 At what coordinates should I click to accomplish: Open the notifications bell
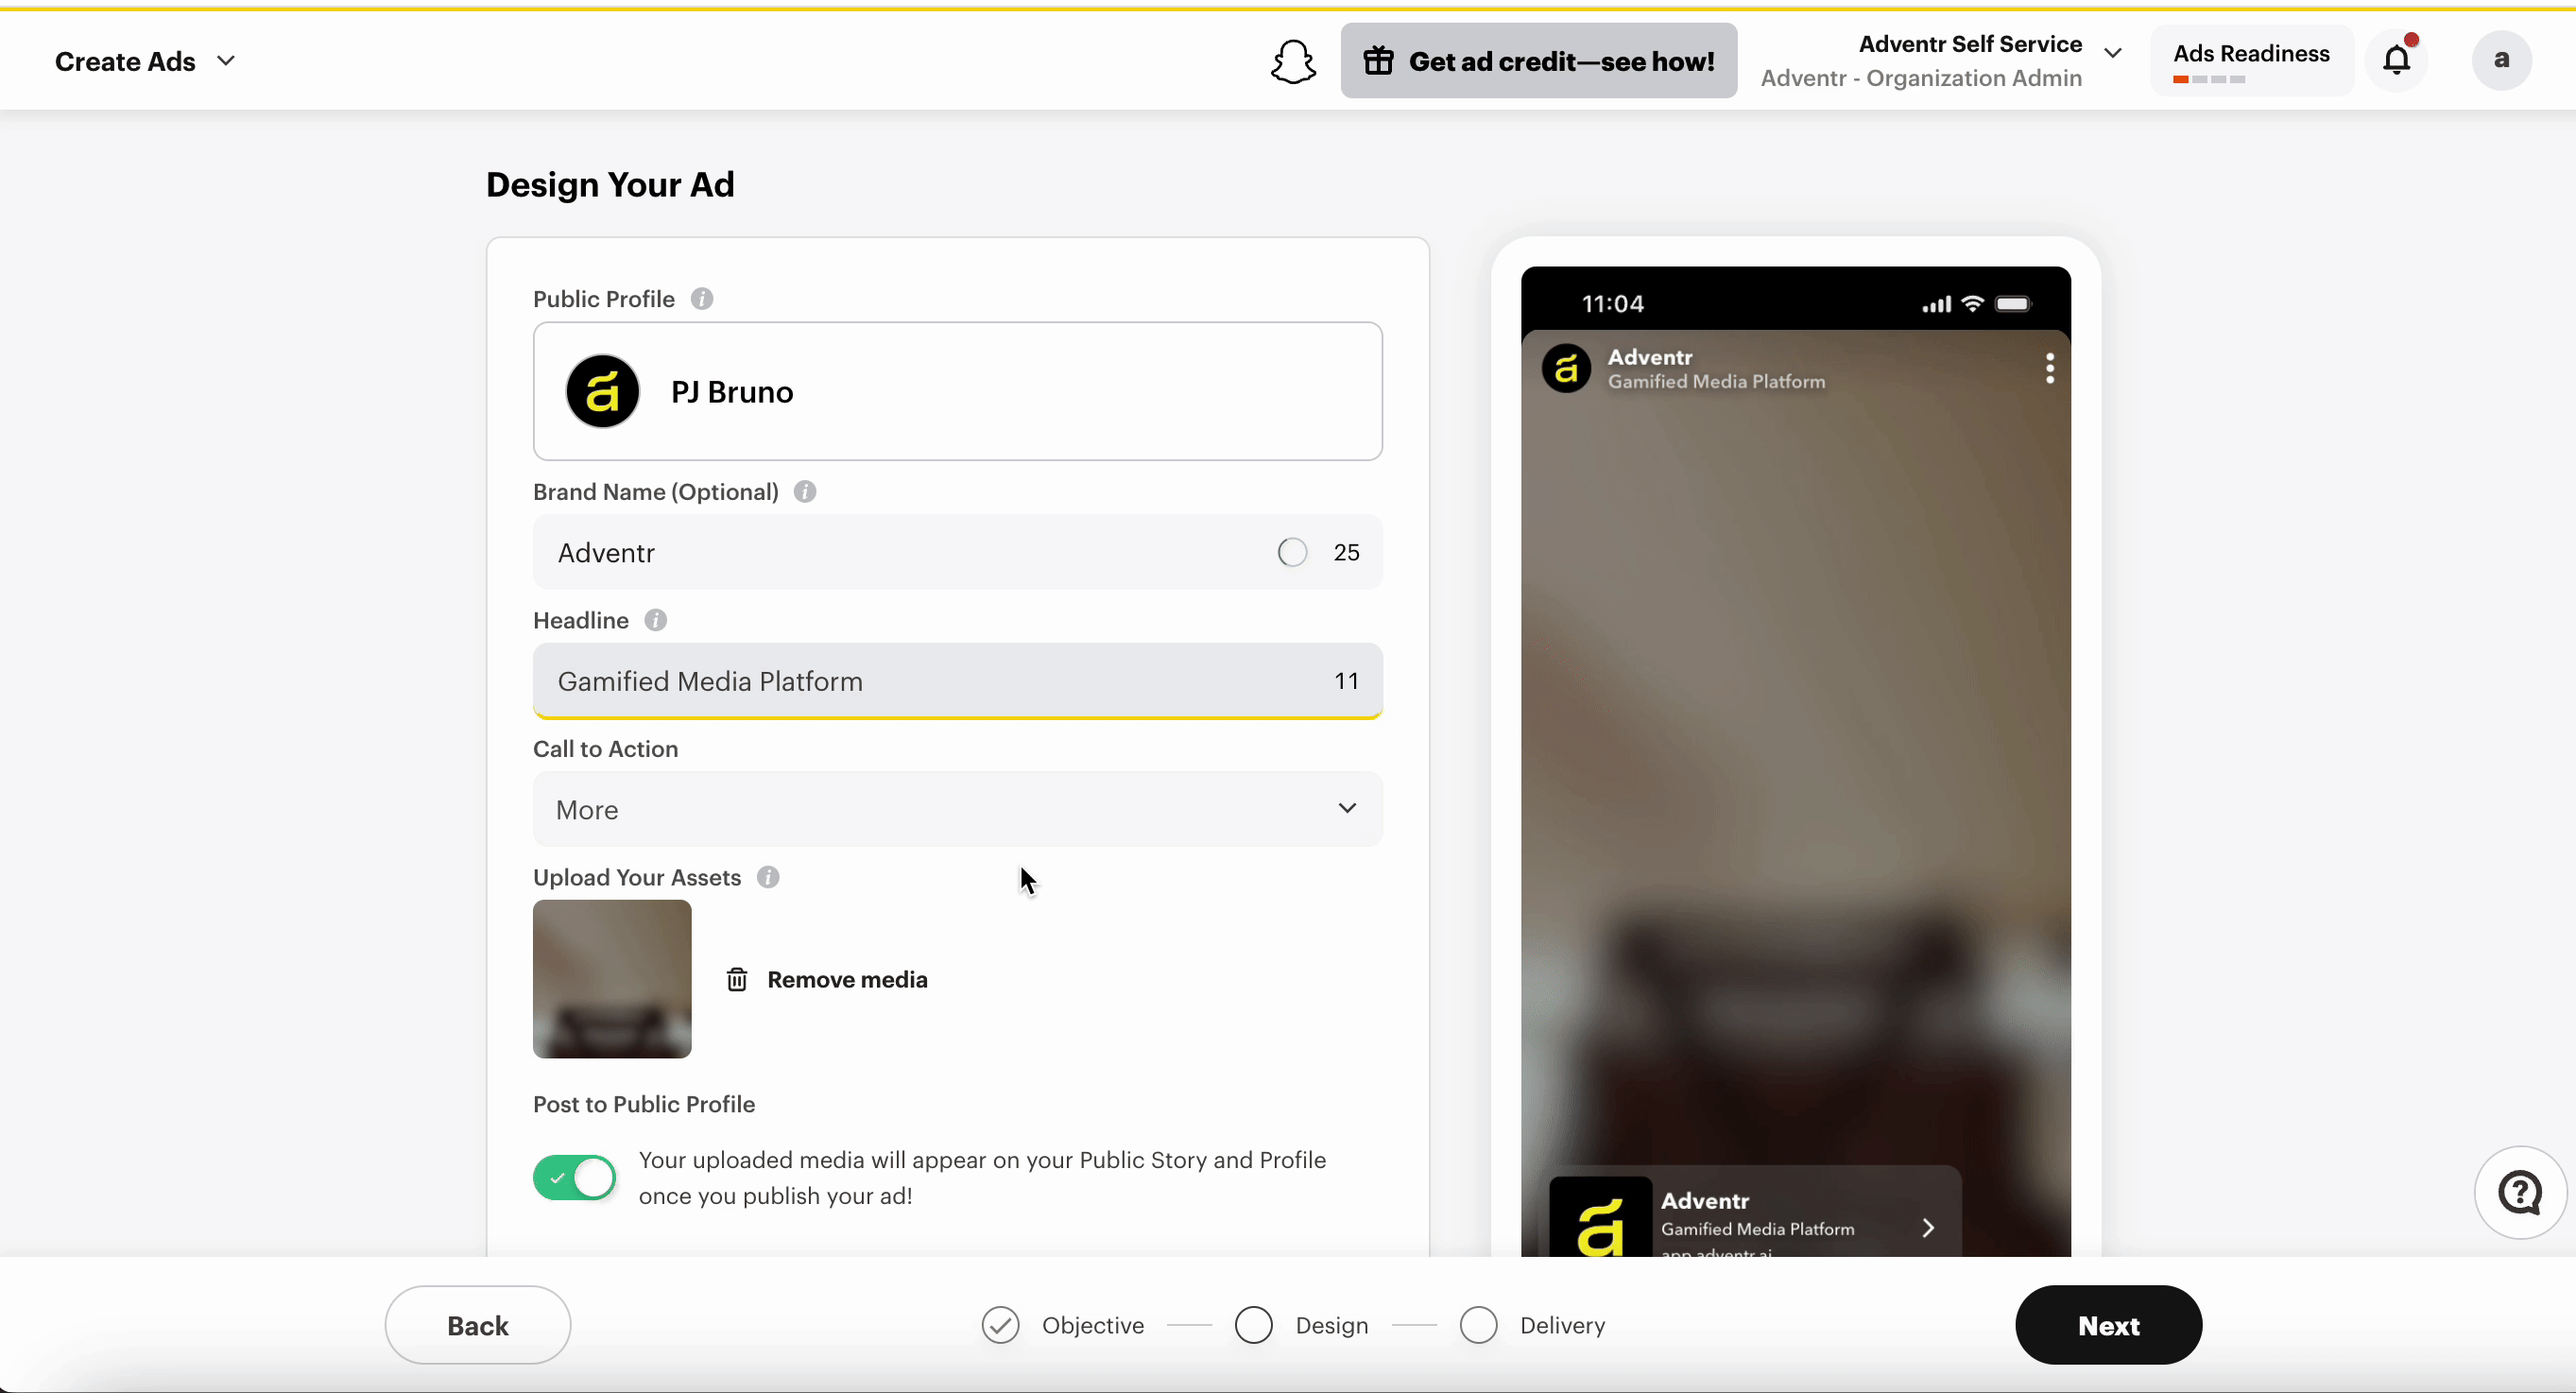(2397, 60)
